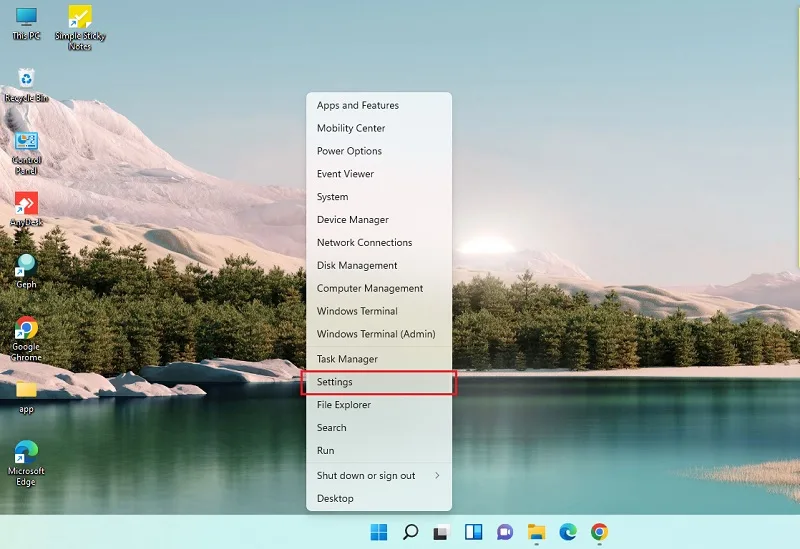
Task: Open taskbar Search magnifier icon
Action: tap(410, 532)
